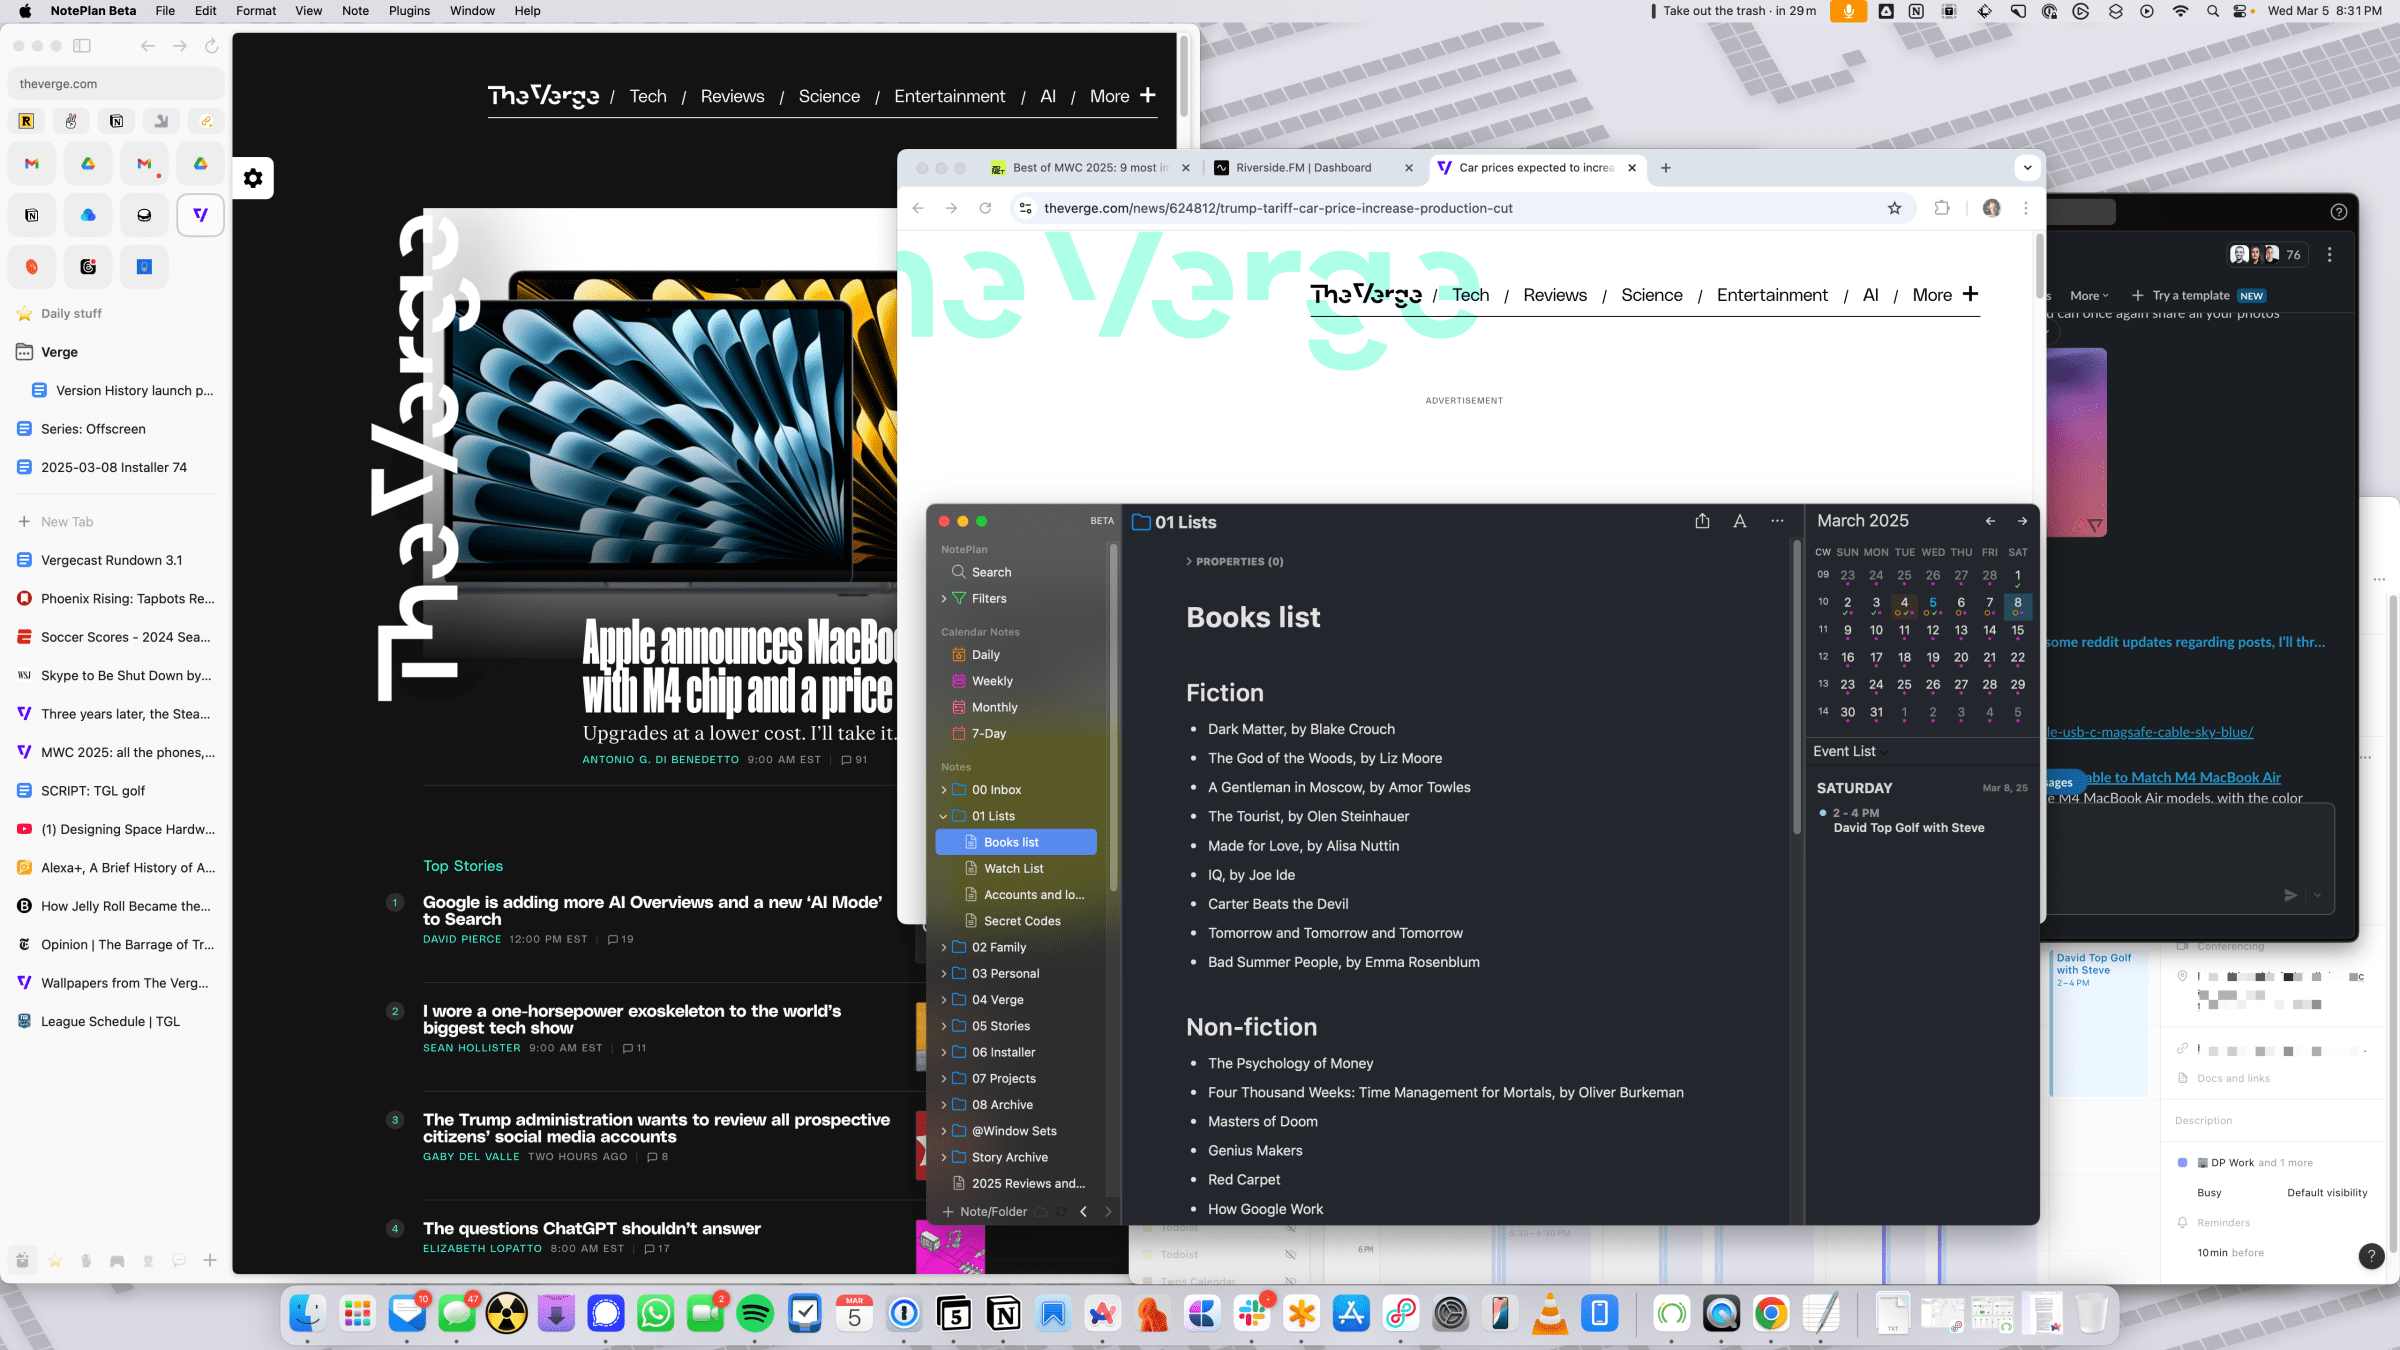The height and width of the screenshot is (1350, 2400).
Task: Select March 12 in NotePlan calendar
Action: [1932, 631]
